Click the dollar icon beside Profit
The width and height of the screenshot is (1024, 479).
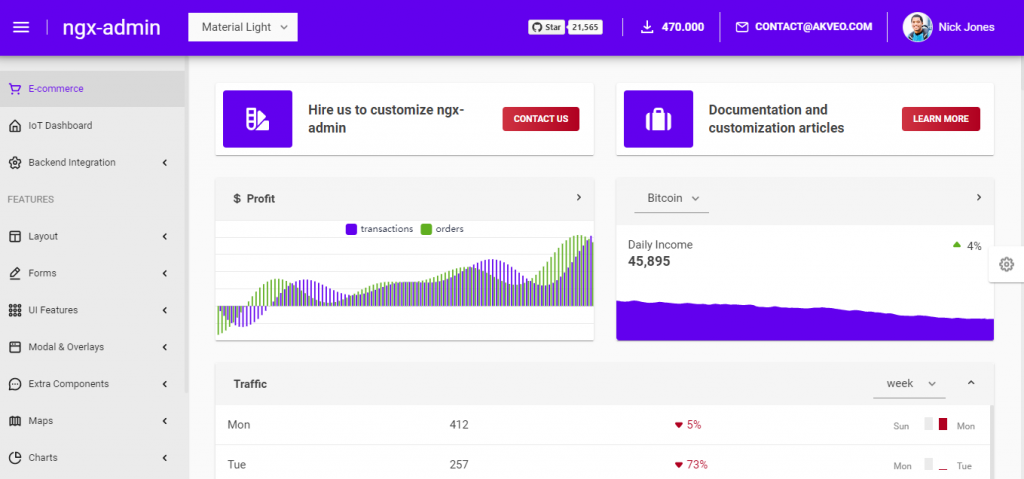click(x=236, y=199)
